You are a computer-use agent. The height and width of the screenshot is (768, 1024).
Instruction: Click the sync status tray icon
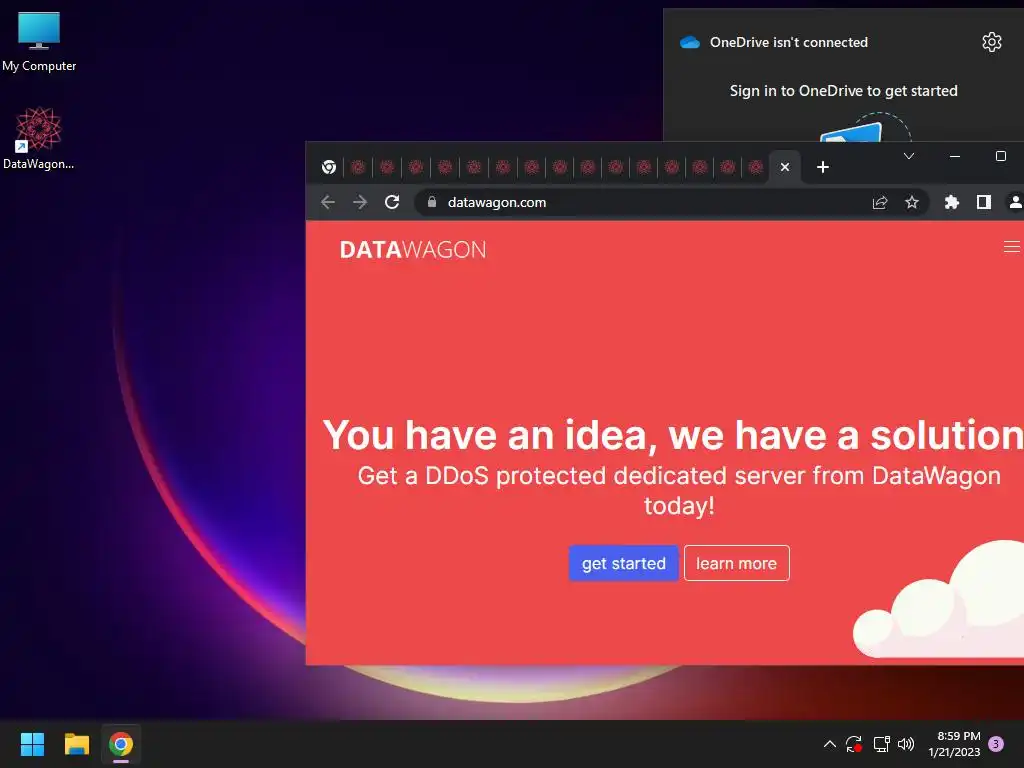pos(854,744)
